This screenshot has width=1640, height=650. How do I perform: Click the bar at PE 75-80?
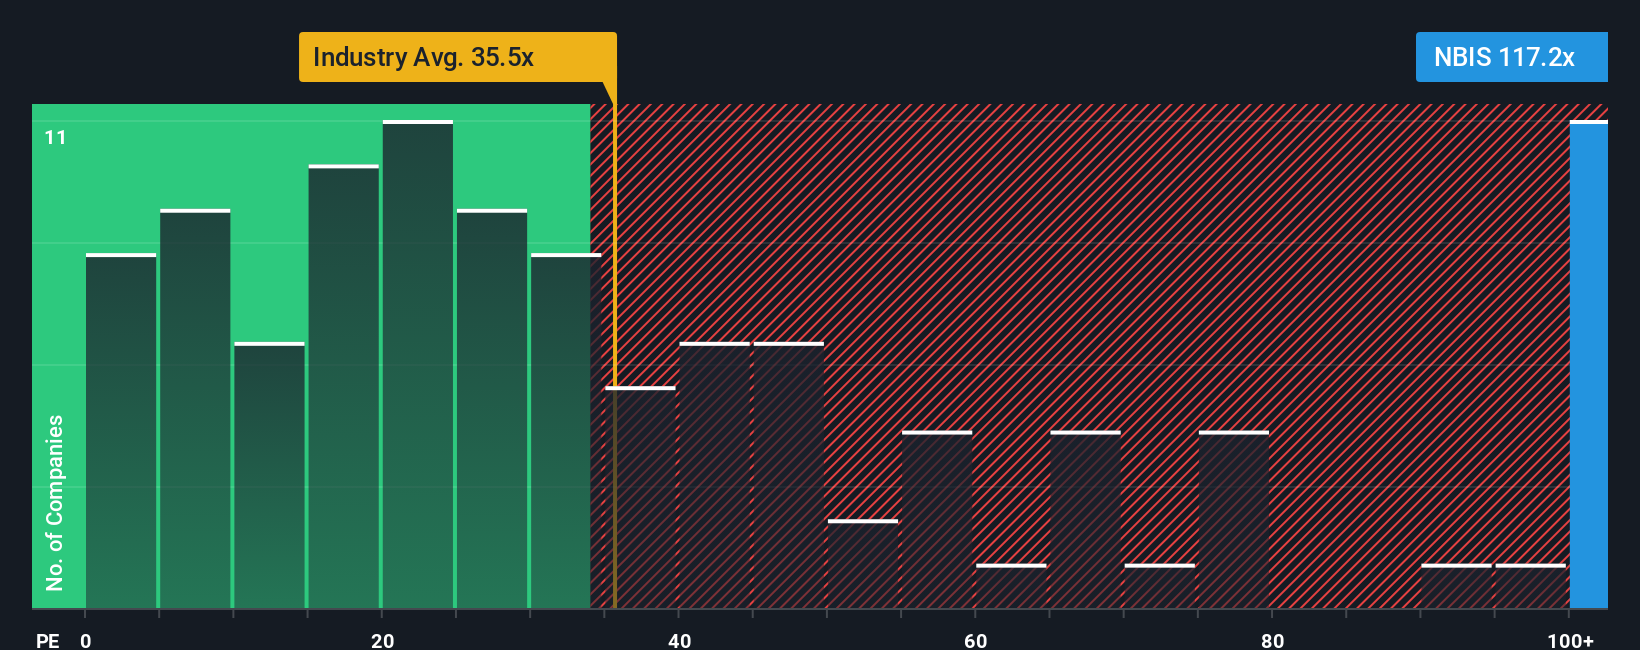pos(1234,519)
